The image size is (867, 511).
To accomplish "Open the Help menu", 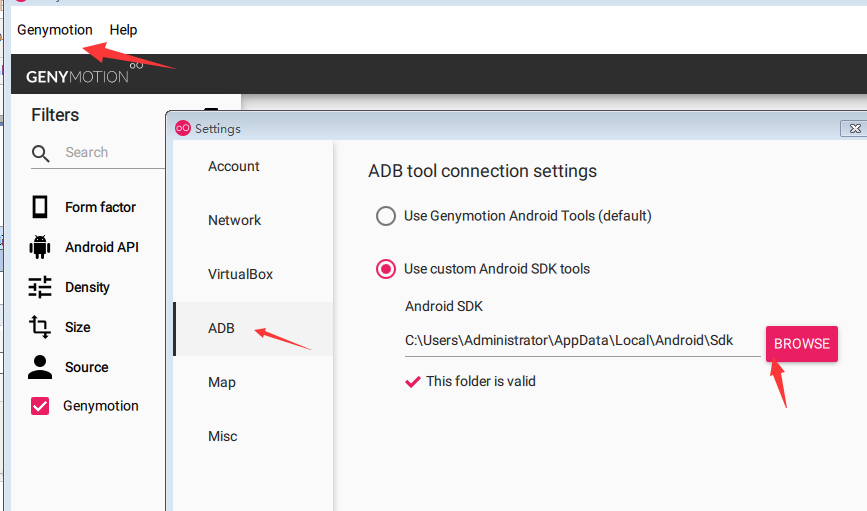I will [123, 30].
